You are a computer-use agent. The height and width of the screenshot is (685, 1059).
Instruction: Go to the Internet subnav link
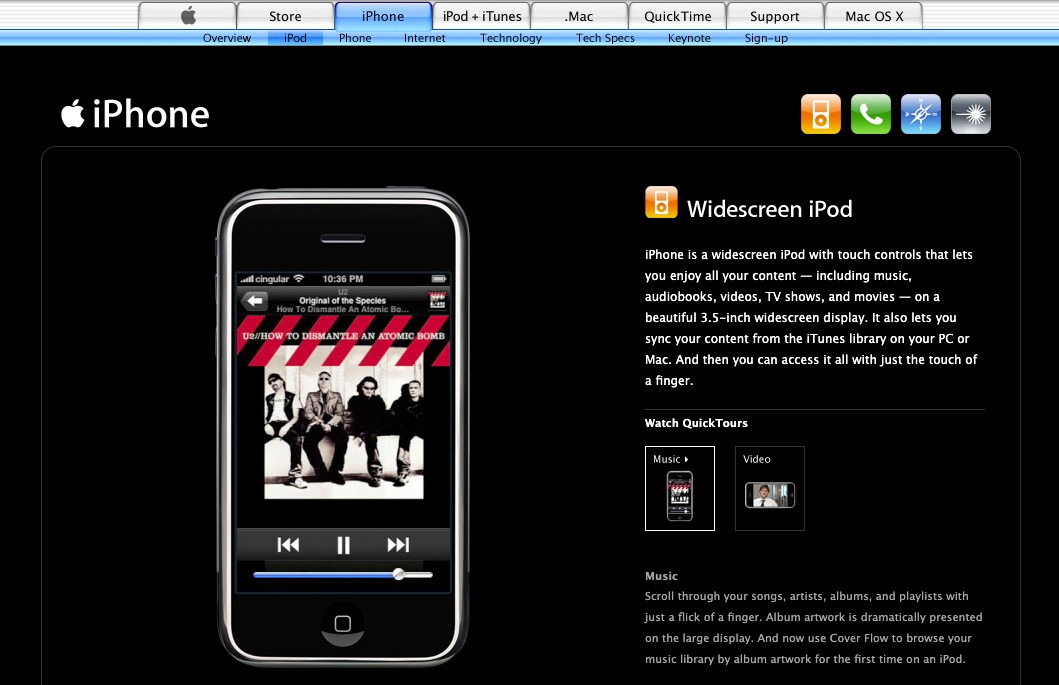click(425, 38)
